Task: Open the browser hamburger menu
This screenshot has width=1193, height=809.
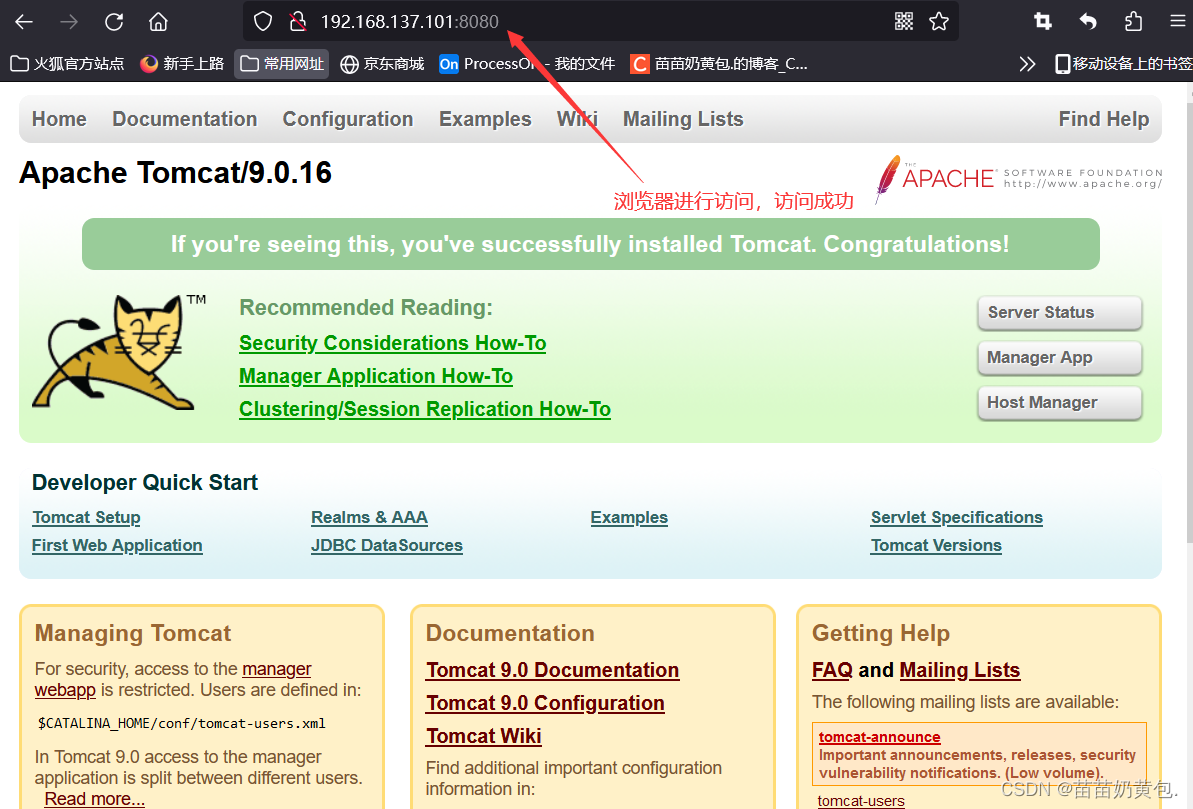Action: pyautogui.click(x=1178, y=21)
